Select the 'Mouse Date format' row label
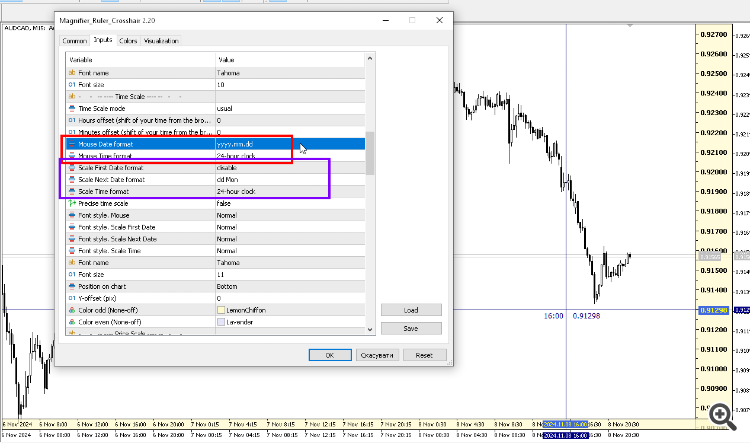Viewport: 750px width, 443px height. point(106,144)
